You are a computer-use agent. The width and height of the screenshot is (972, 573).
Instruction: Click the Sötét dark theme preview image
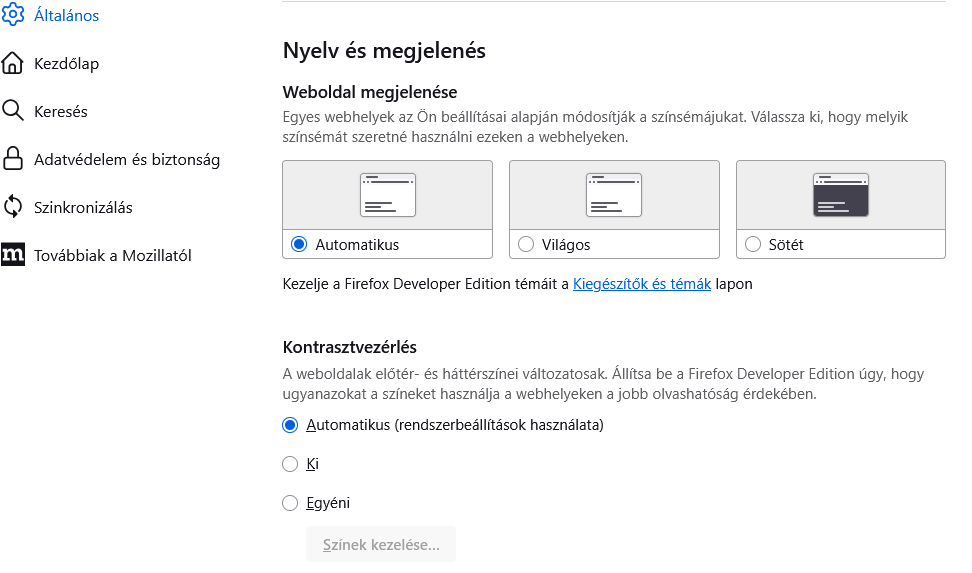pyautogui.click(x=841, y=195)
